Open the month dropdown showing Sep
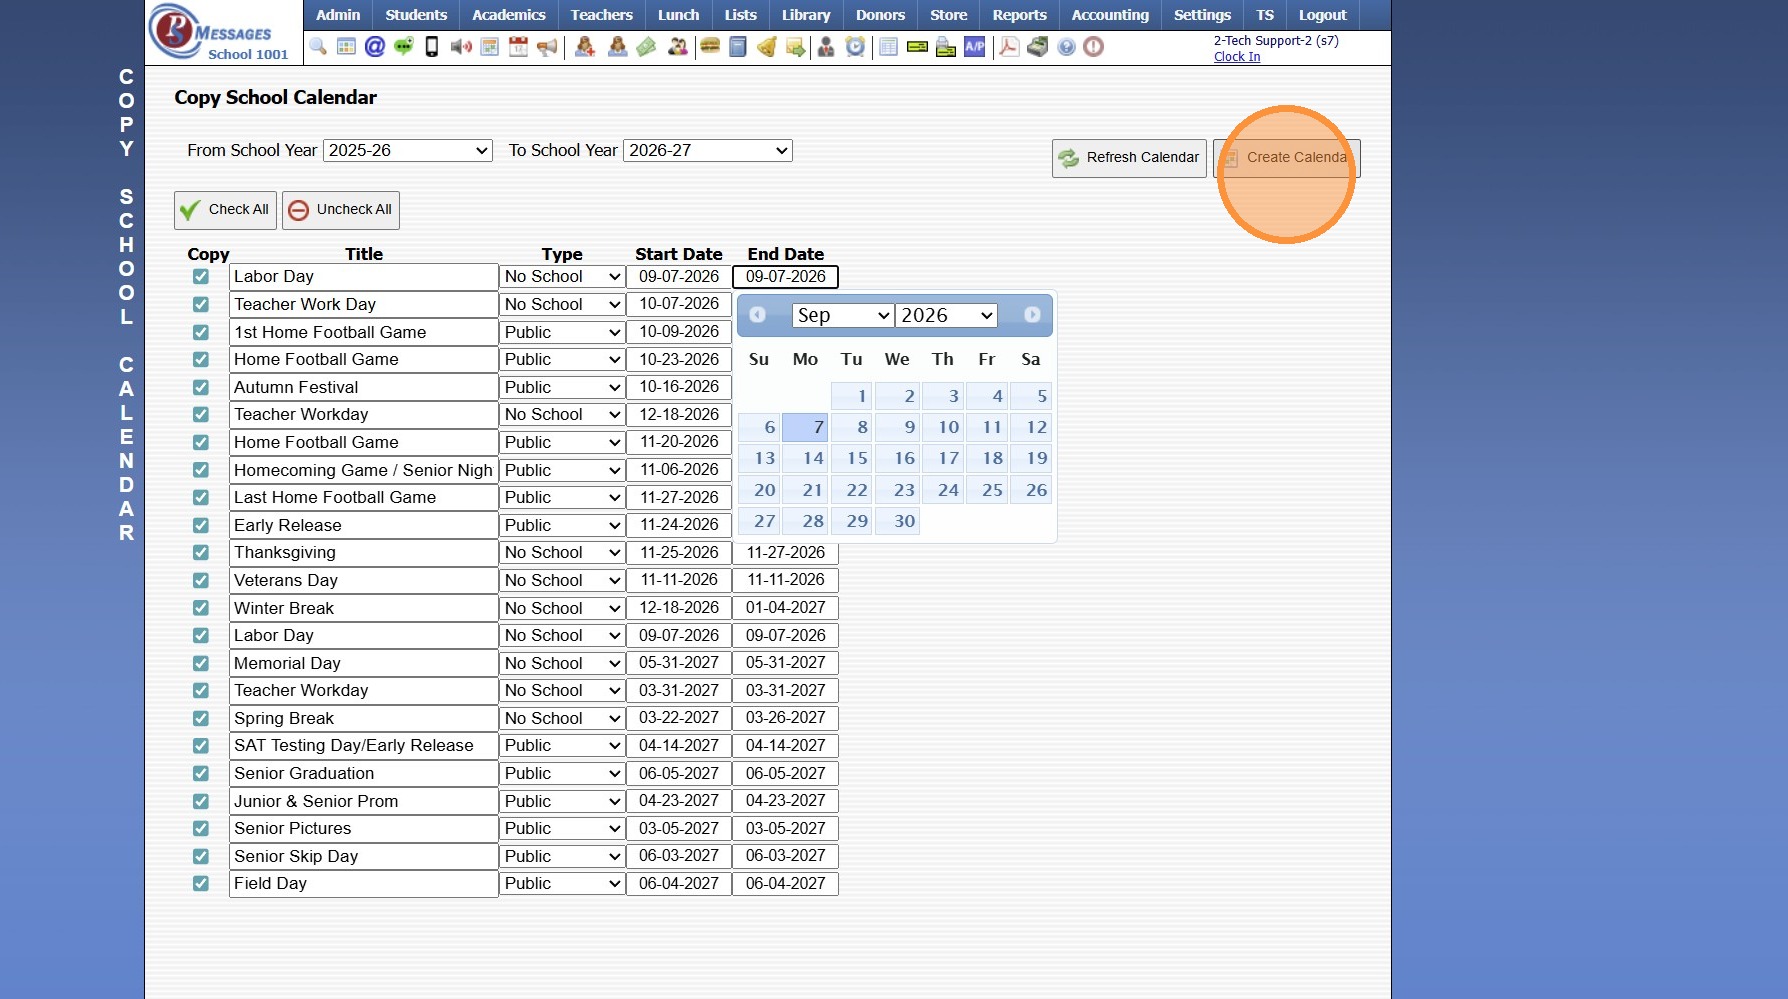This screenshot has height=999, width=1788. coord(843,315)
